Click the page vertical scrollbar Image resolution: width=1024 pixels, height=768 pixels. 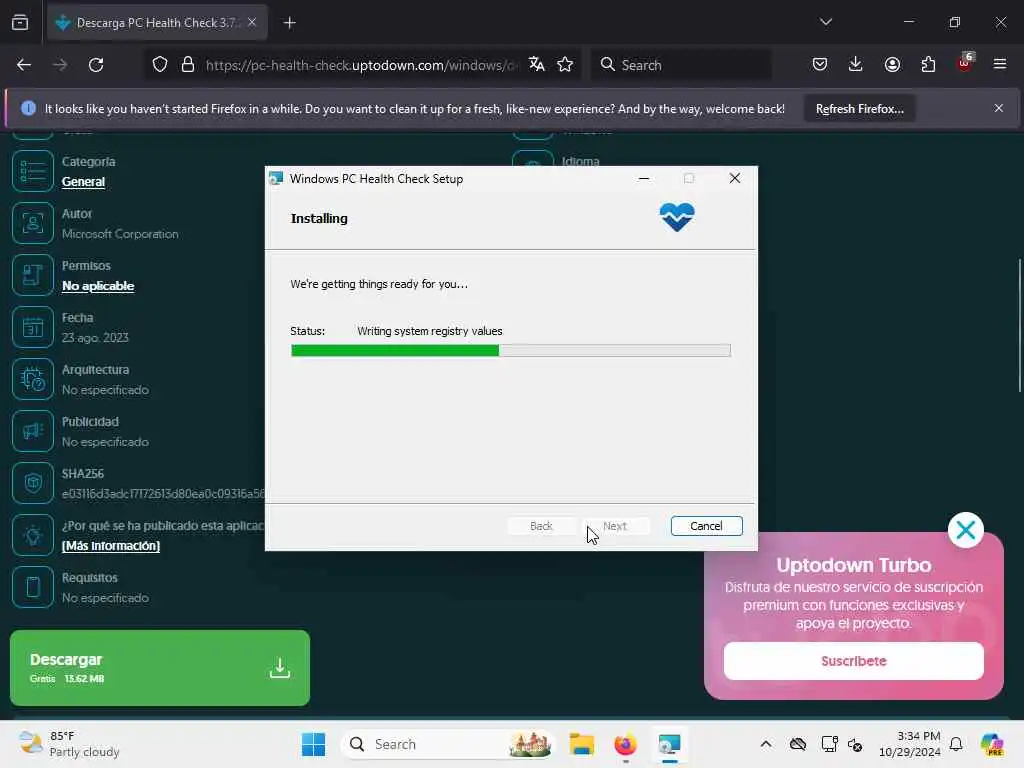(x=1019, y=325)
